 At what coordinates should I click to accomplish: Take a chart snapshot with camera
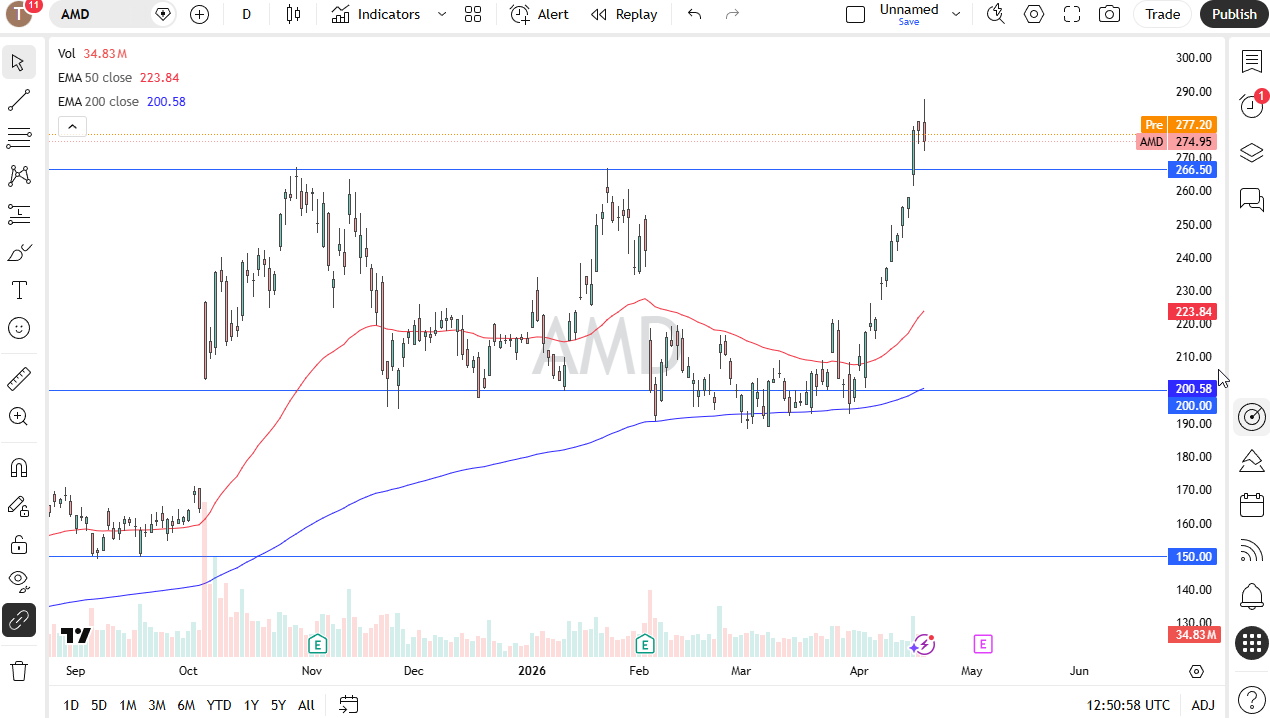pos(1109,14)
